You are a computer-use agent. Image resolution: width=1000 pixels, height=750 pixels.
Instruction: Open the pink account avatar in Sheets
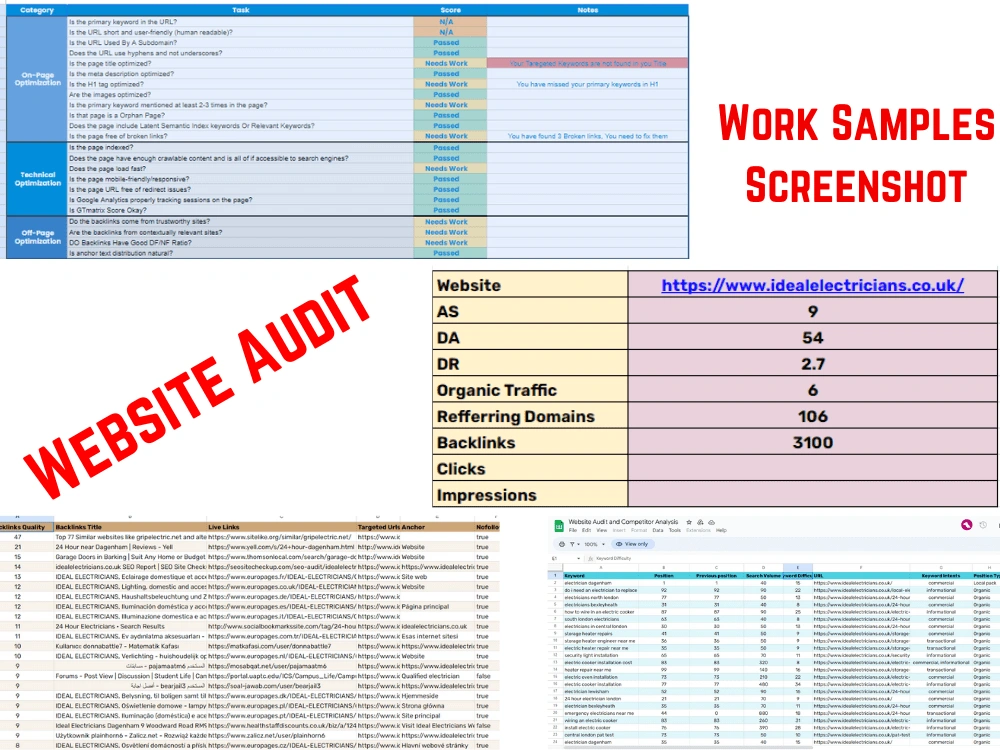[x=967, y=525]
